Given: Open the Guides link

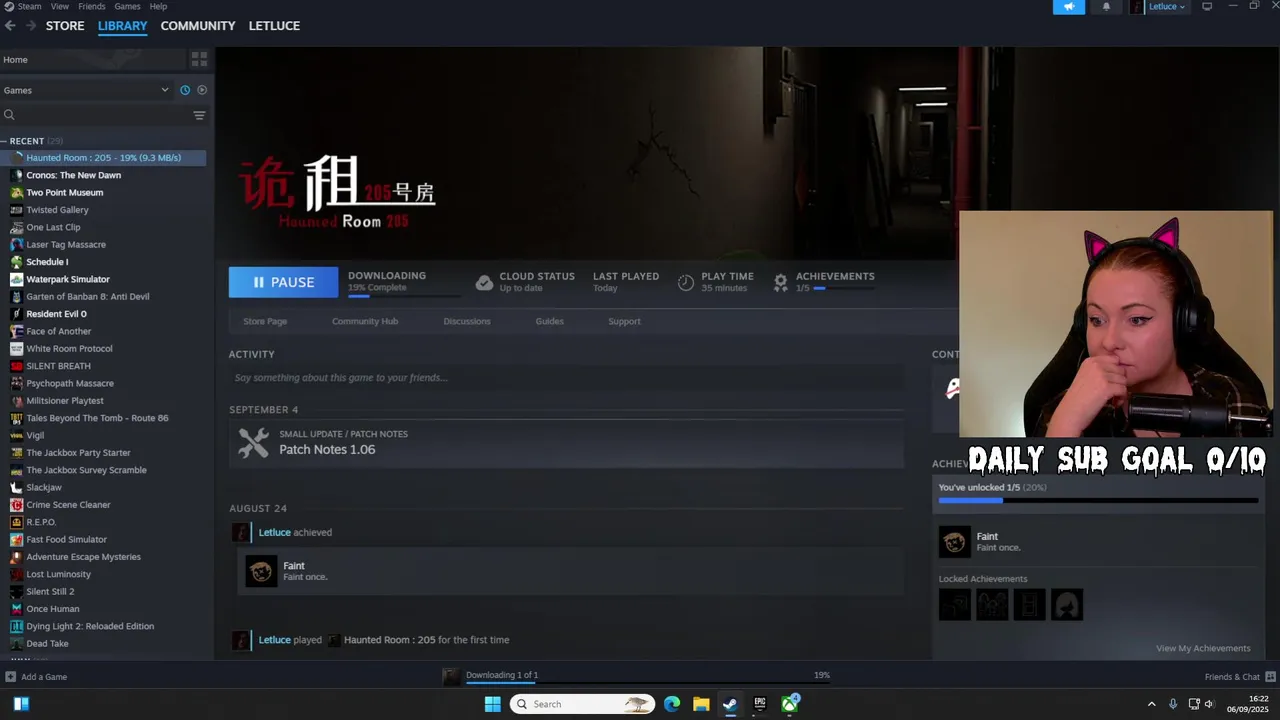Looking at the screenshot, I should pos(549,321).
